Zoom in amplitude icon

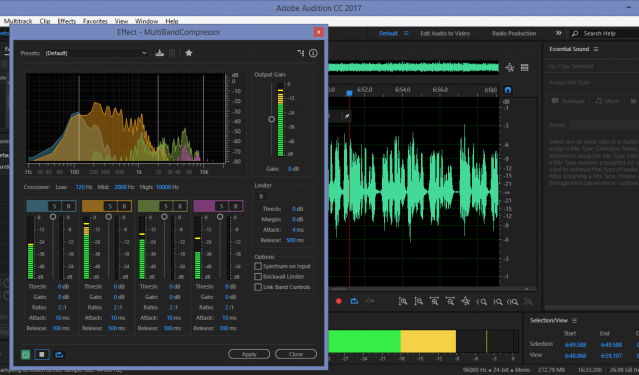coord(403,302)
